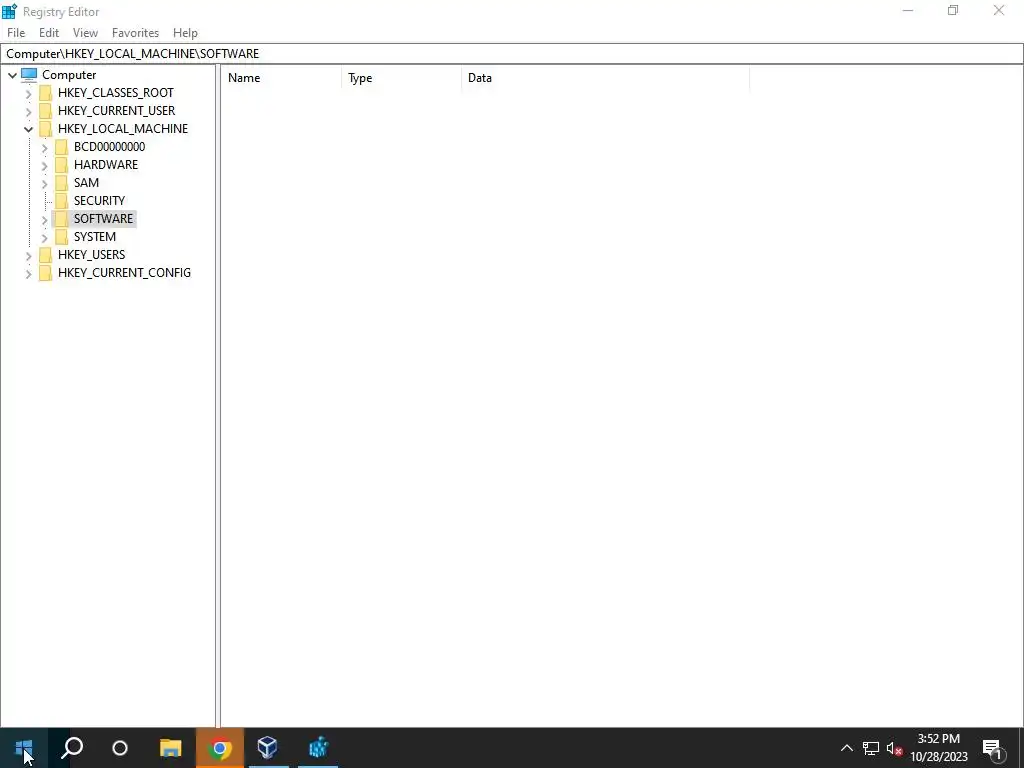Select the SOFTWARE label

point(103,218)
